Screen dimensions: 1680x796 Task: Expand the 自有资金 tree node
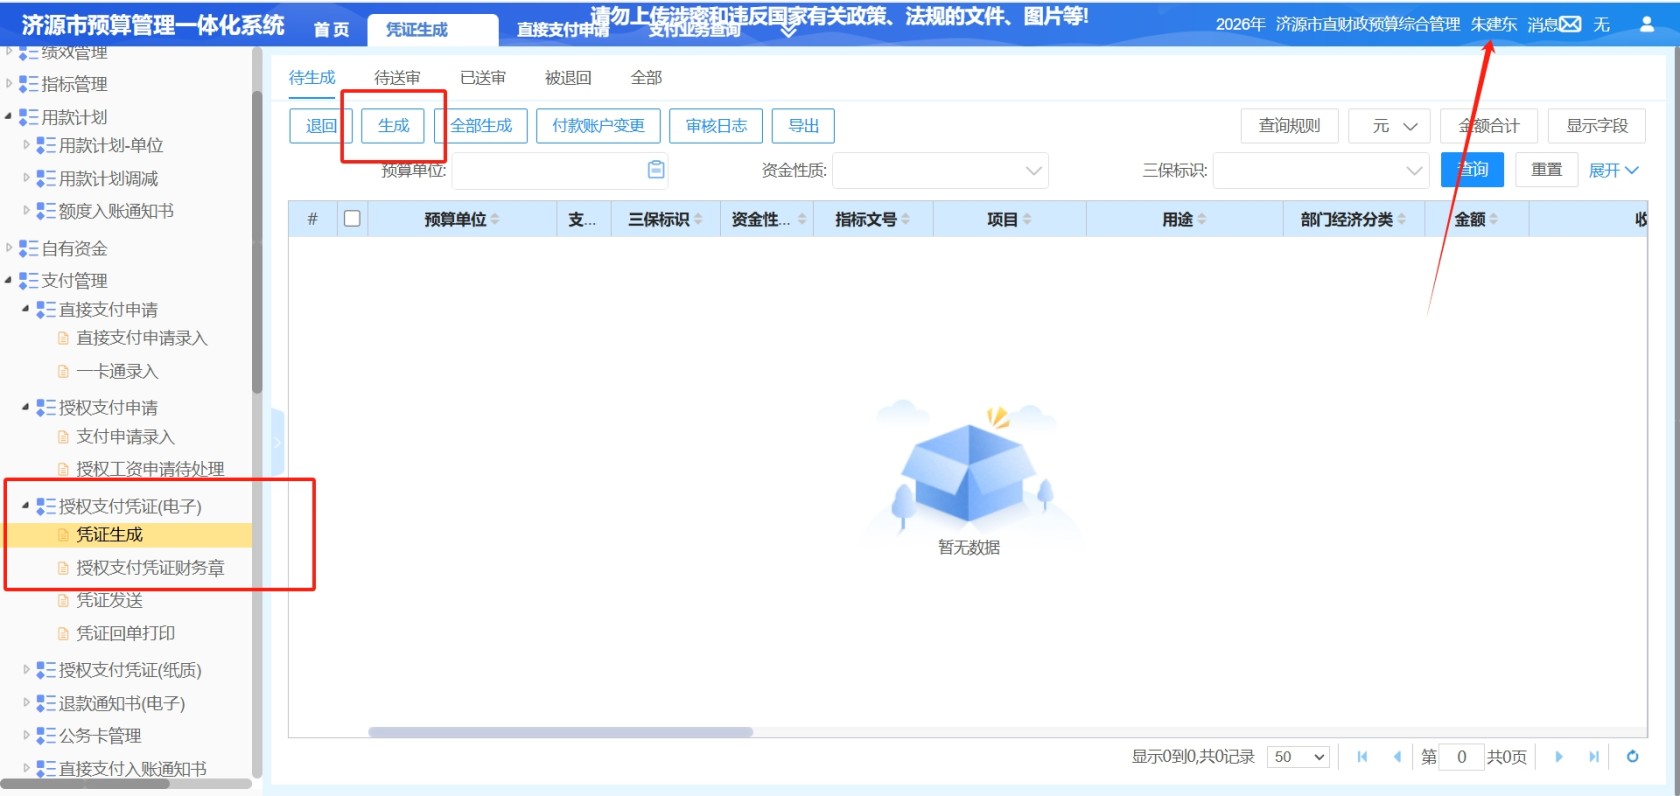(x=9, y=248)
